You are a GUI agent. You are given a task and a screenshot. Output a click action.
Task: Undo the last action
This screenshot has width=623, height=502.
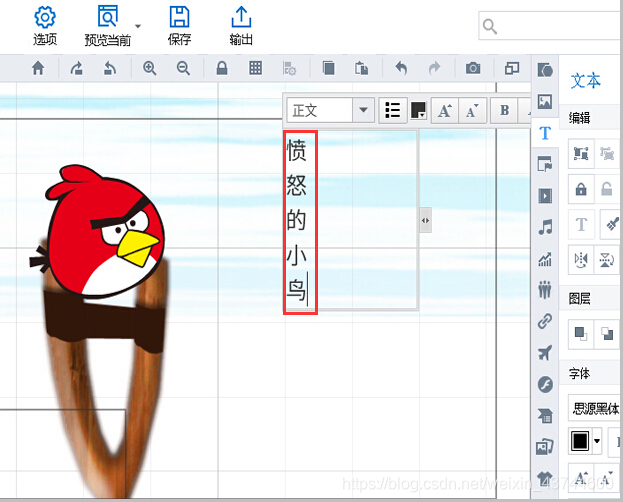coord(401,68)
